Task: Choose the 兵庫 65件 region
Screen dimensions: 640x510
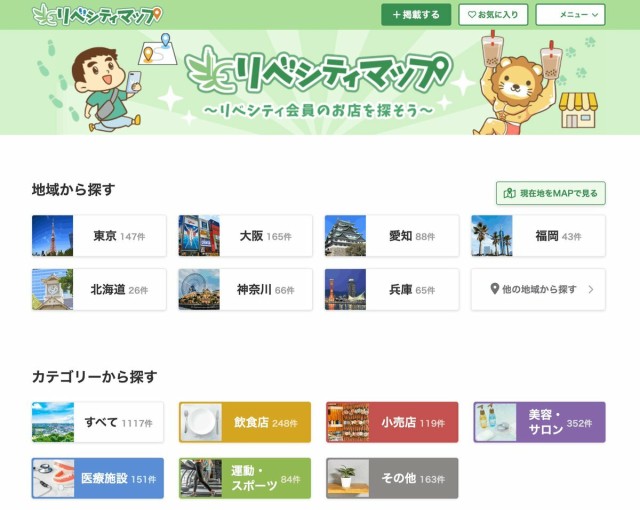Action: tap(392, 289)
